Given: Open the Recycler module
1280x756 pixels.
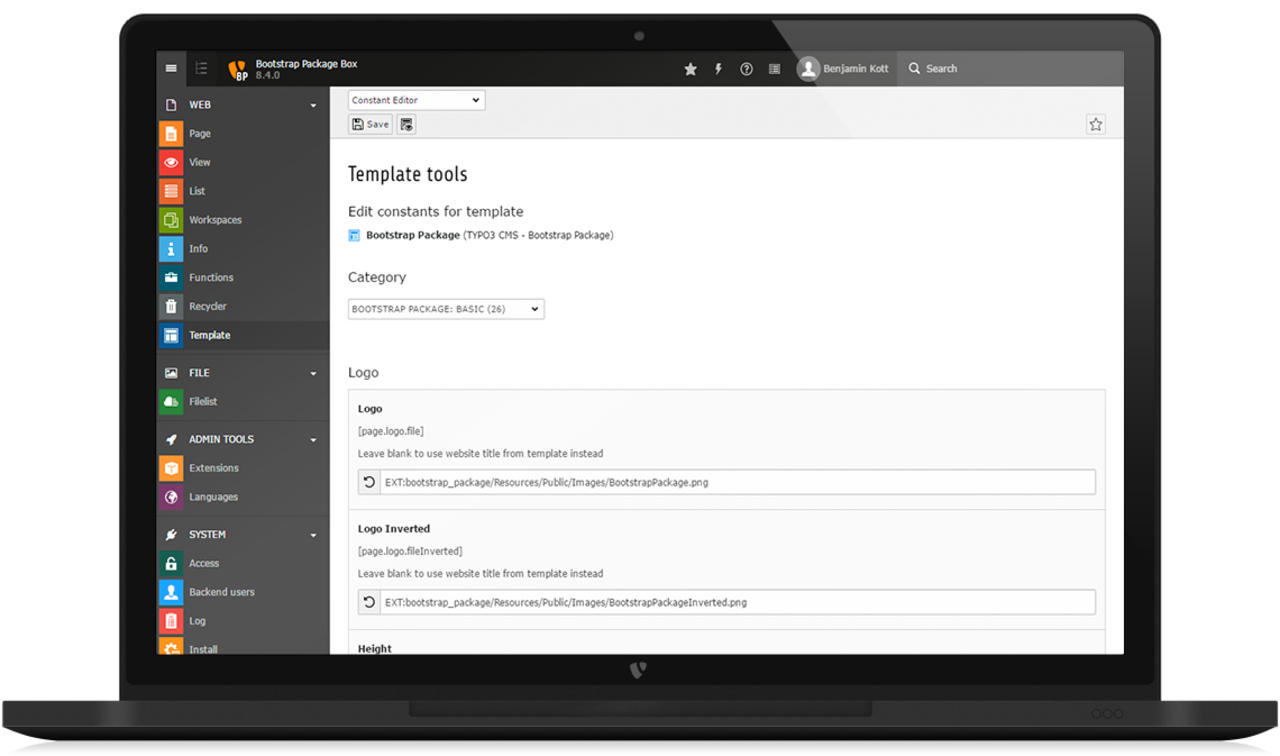Looking at the screenshot, I should (x=207, y=307).
